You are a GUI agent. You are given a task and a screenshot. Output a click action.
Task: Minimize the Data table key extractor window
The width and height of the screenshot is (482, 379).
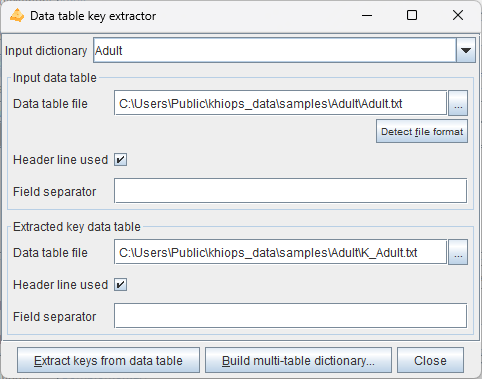coord(367,15)
